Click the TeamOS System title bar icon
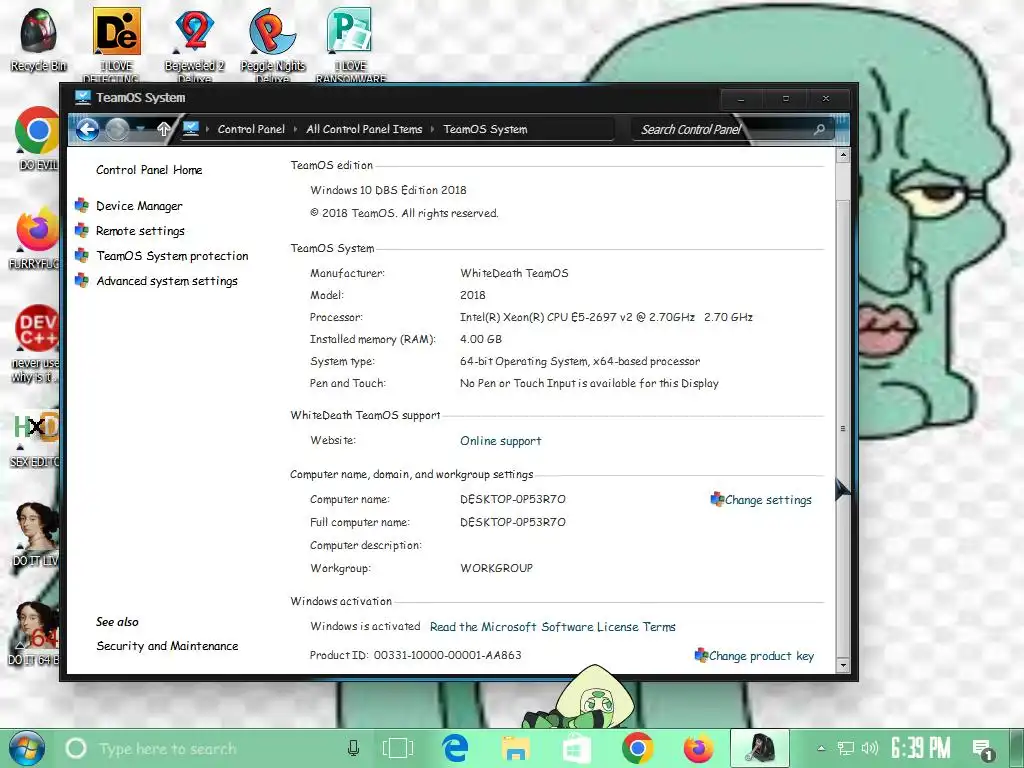This screenshot has width=1024, height=768. click(82, 98)
